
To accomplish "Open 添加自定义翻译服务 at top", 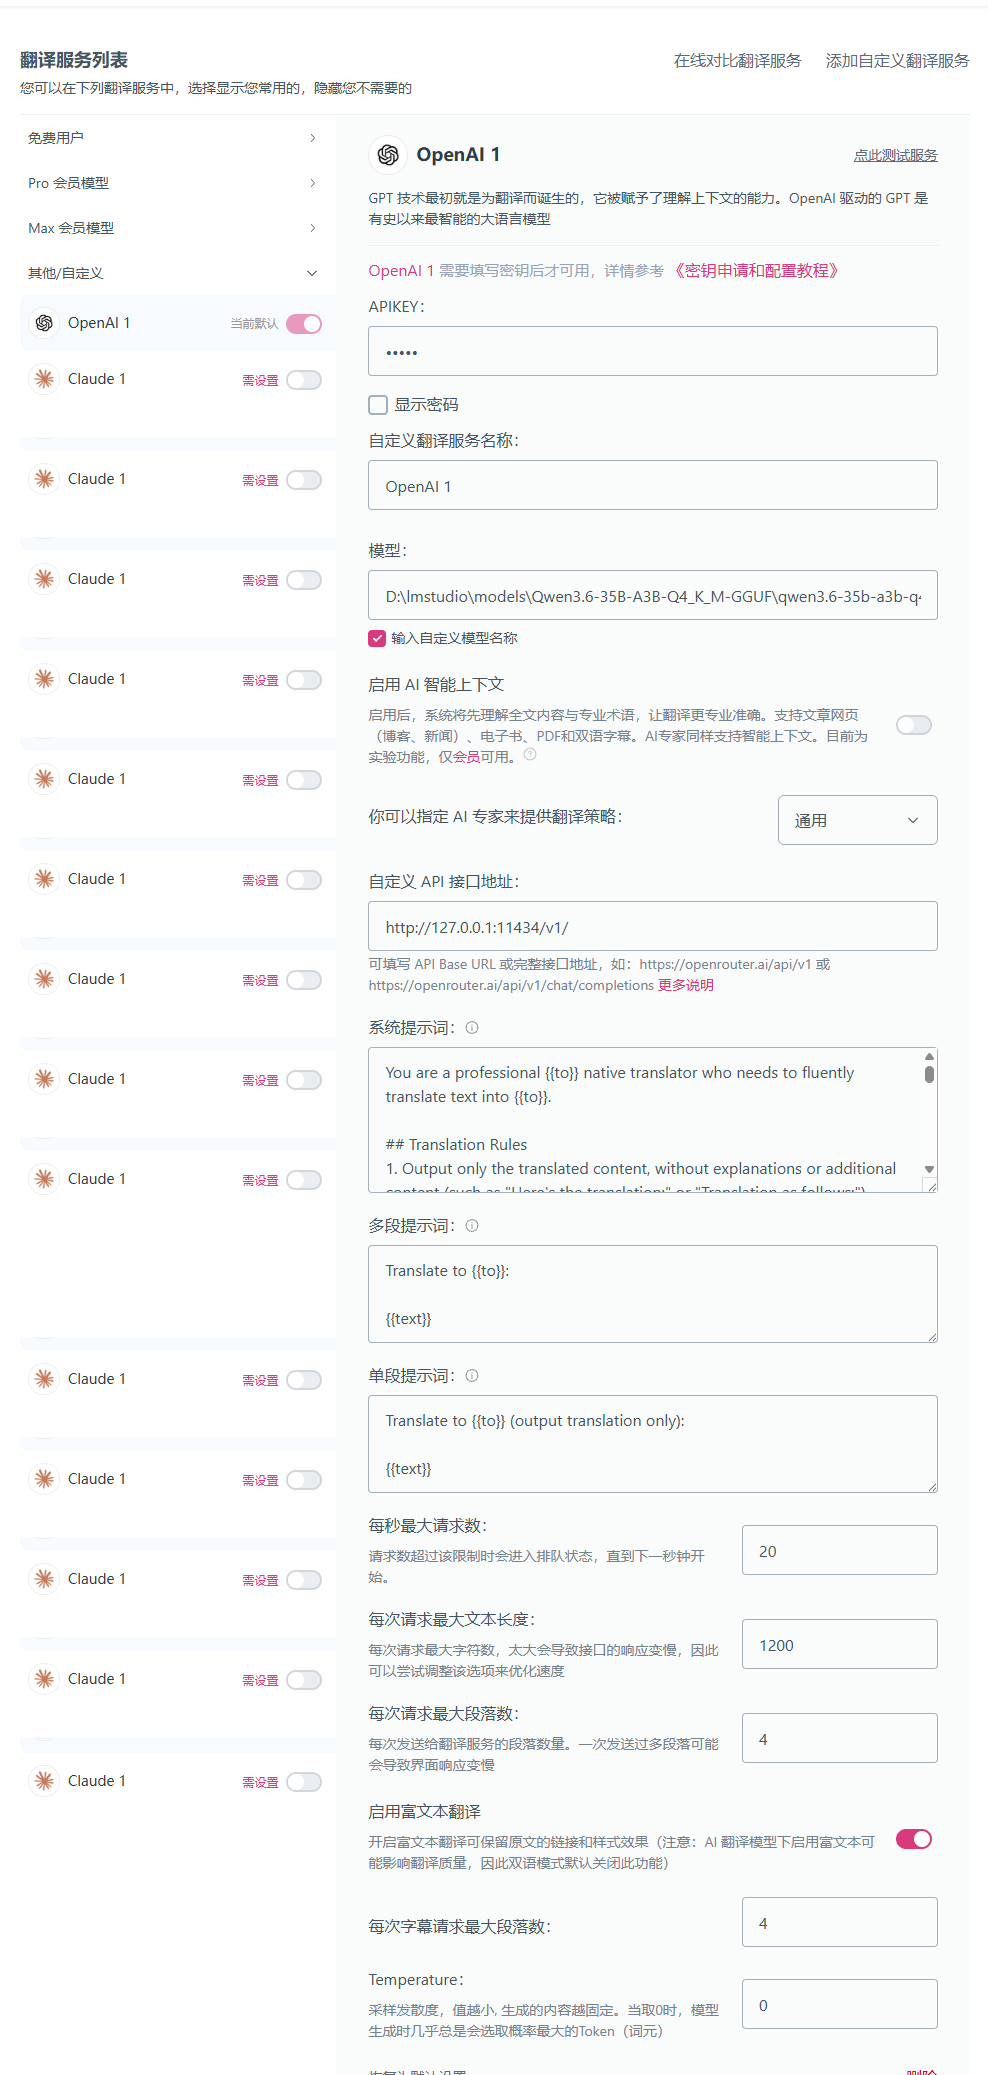I will tap(897, 61).
